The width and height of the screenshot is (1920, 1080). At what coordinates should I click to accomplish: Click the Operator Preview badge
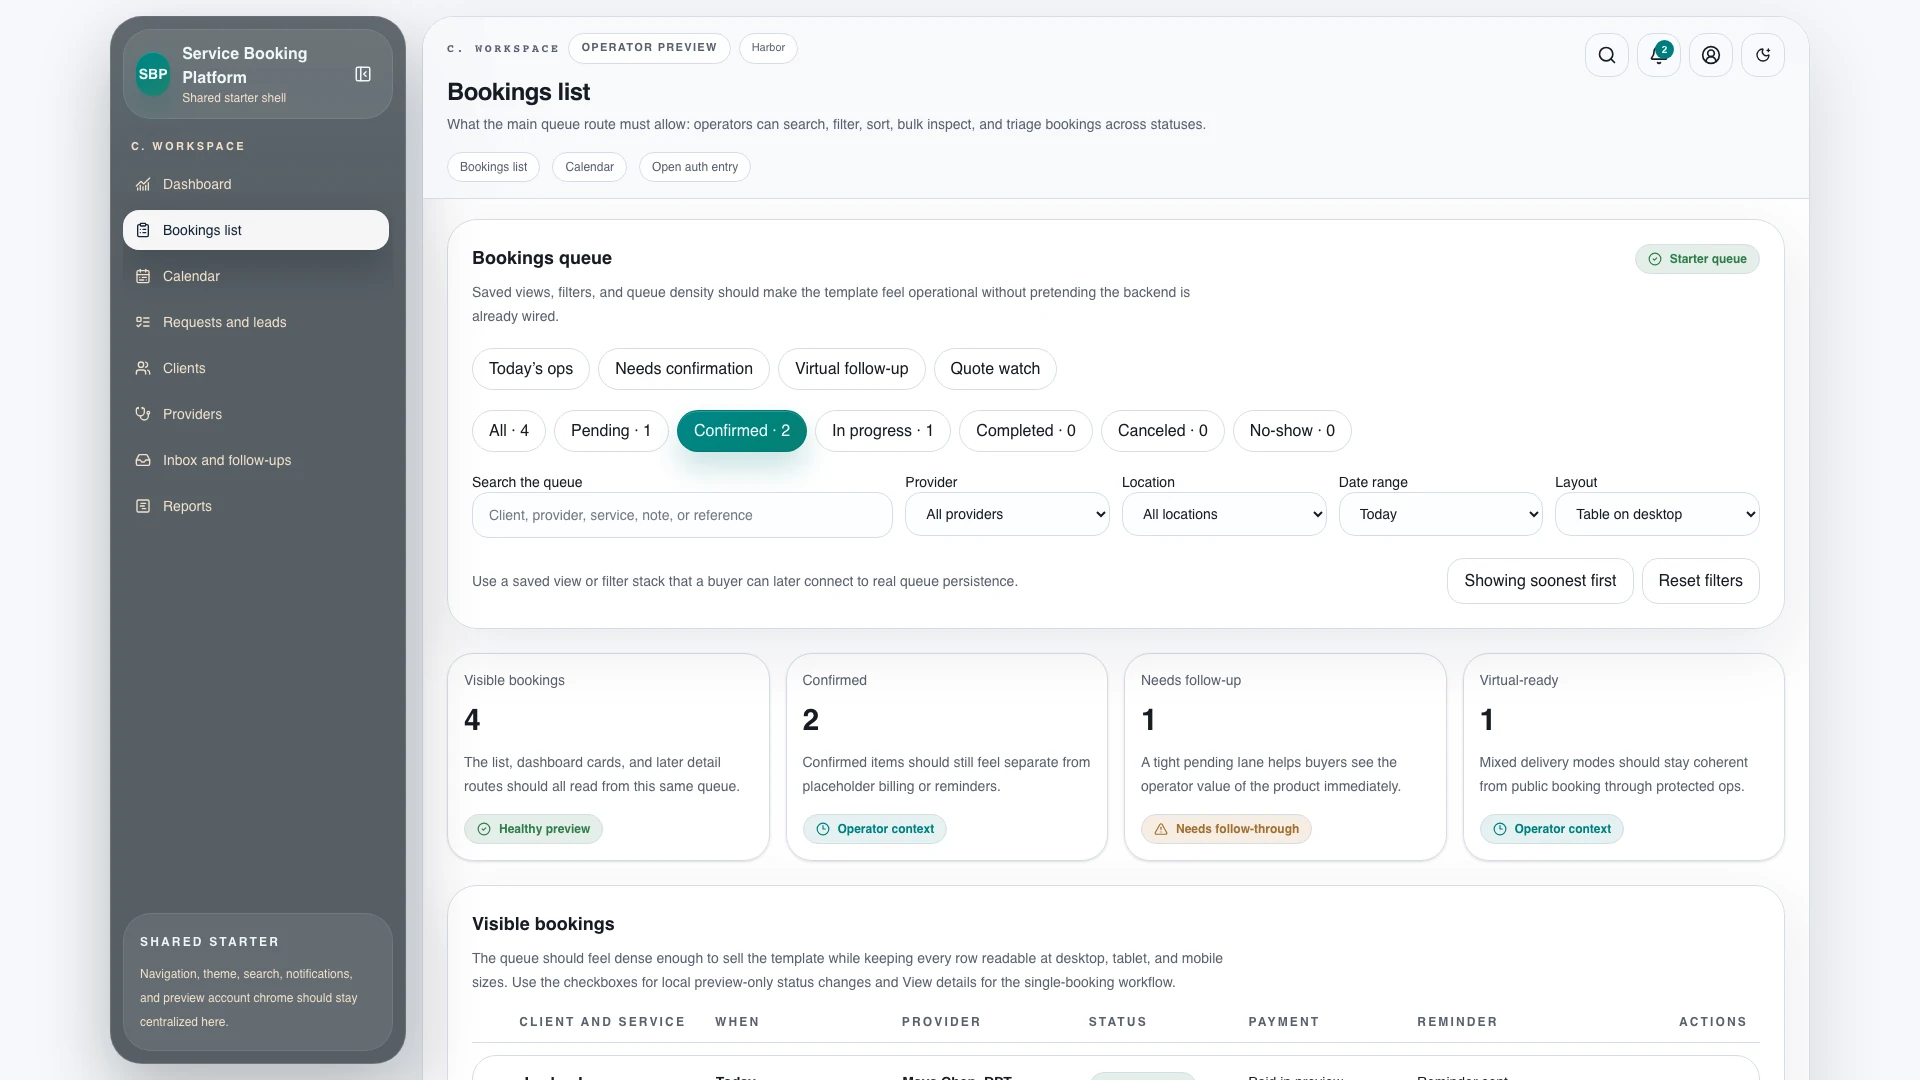[x=649, y=48]
